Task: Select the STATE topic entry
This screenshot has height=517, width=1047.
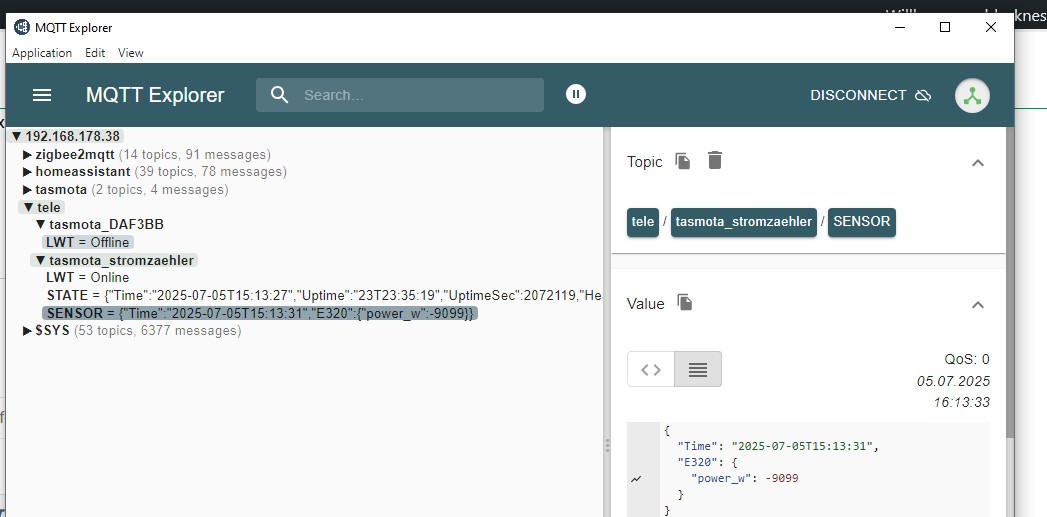Action: (325, 295)
